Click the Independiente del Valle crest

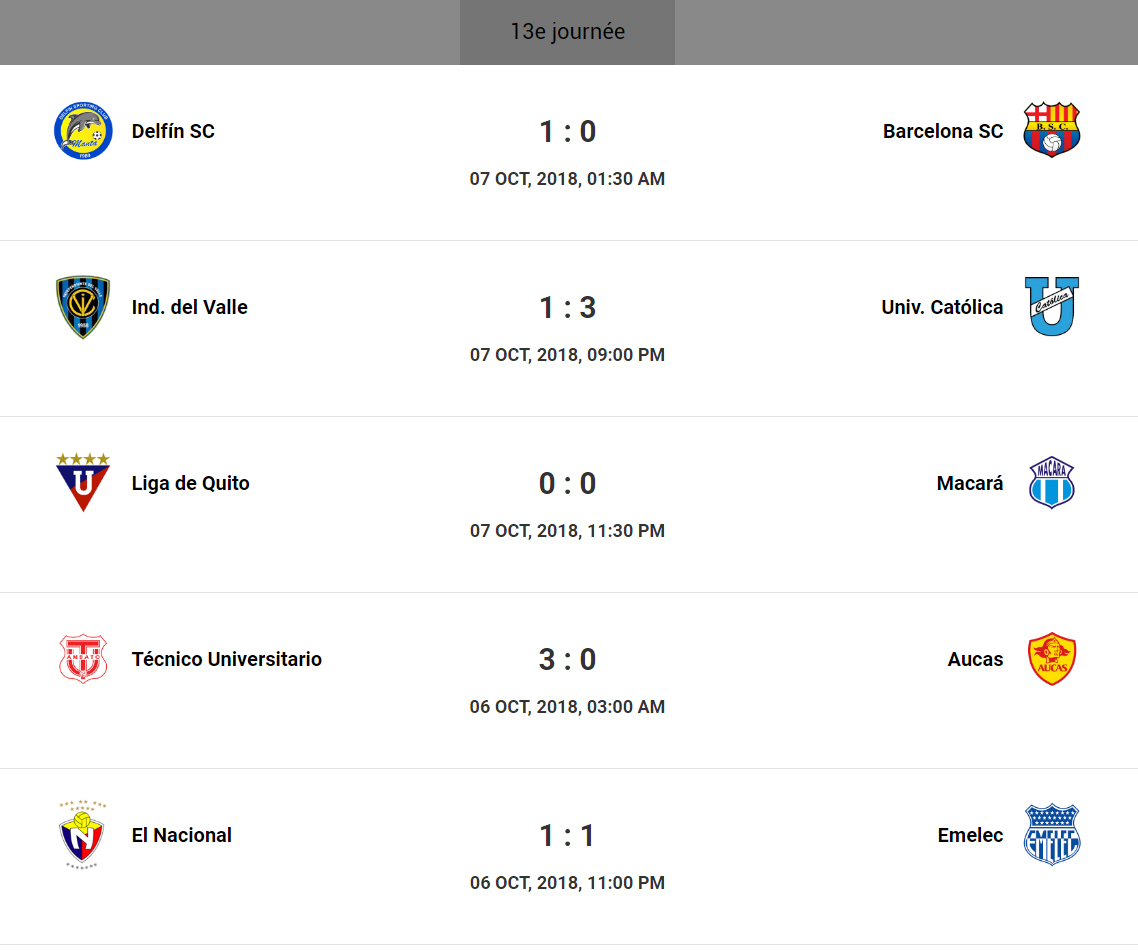pos(83,307)
